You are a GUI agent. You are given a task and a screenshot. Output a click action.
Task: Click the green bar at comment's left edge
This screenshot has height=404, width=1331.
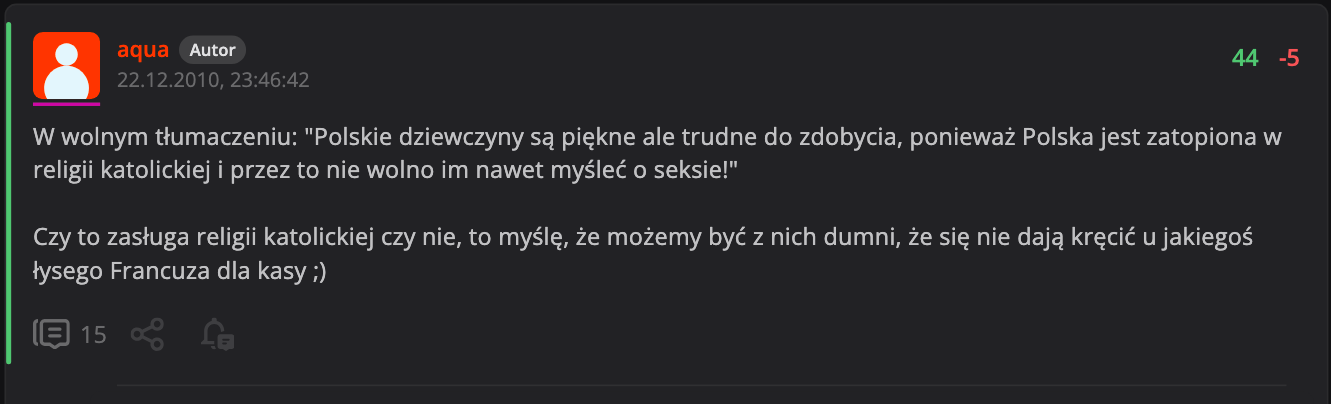(x=8, y=190)
